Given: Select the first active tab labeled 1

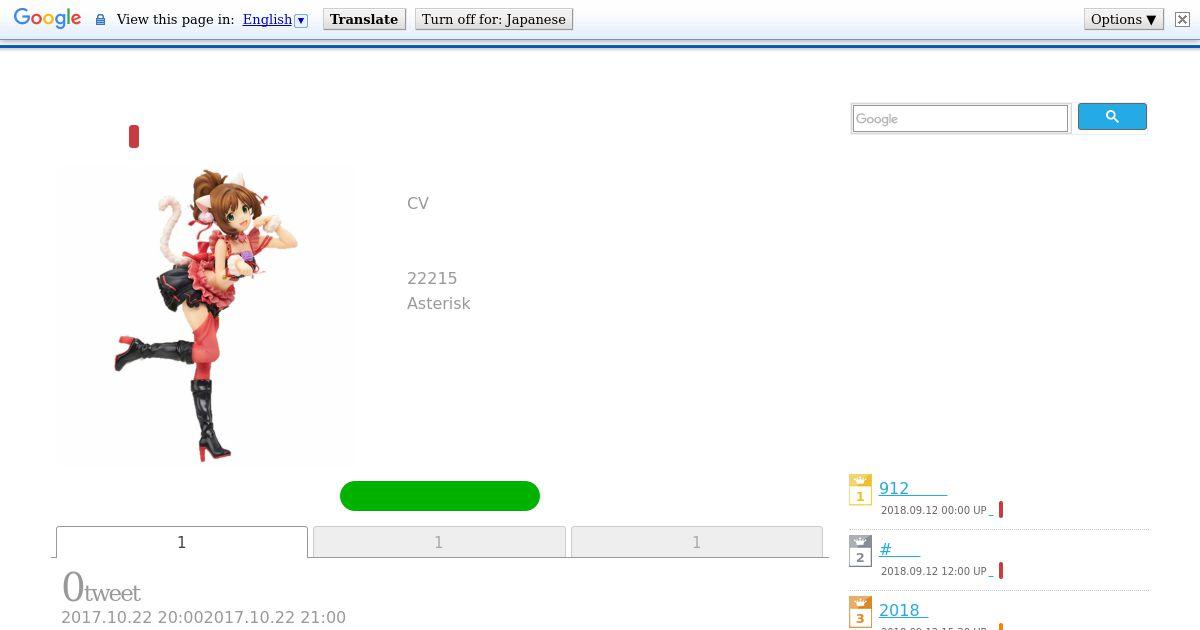Looking at the screenshot, I should click(x=182, y=542).
